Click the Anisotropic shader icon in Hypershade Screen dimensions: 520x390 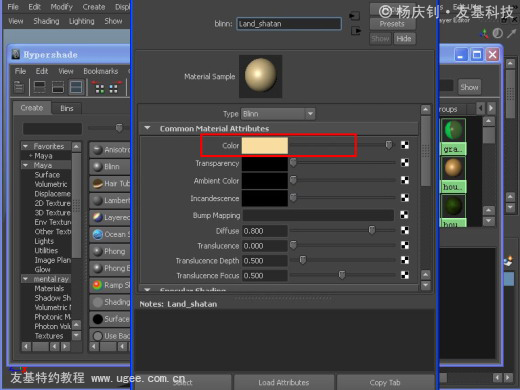tap(98, 150)
